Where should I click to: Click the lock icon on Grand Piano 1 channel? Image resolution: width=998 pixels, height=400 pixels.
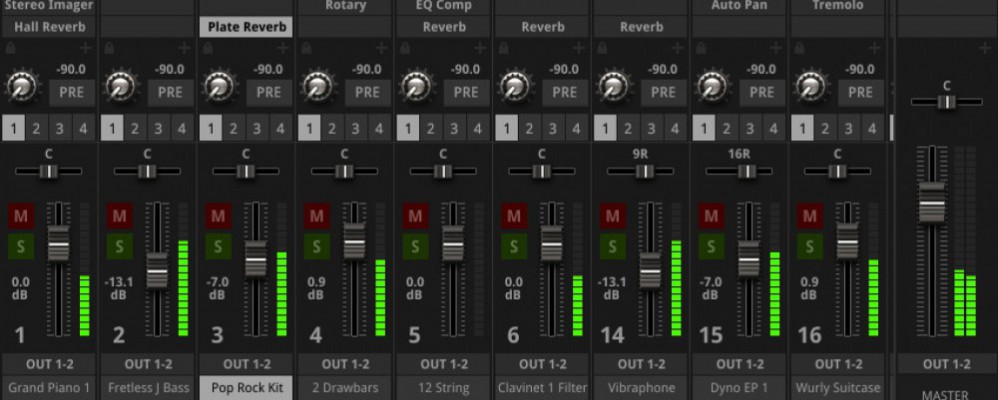click(x=9, y=48)
